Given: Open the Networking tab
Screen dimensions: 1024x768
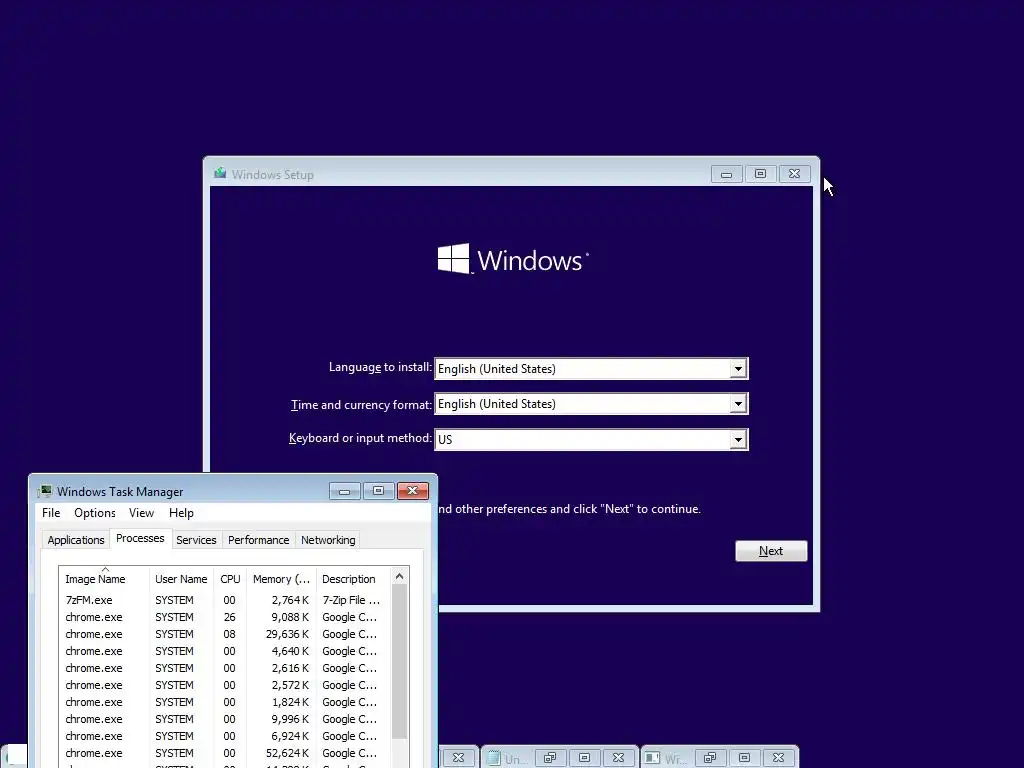Looking at the screenshot, I should pos(328,540).
